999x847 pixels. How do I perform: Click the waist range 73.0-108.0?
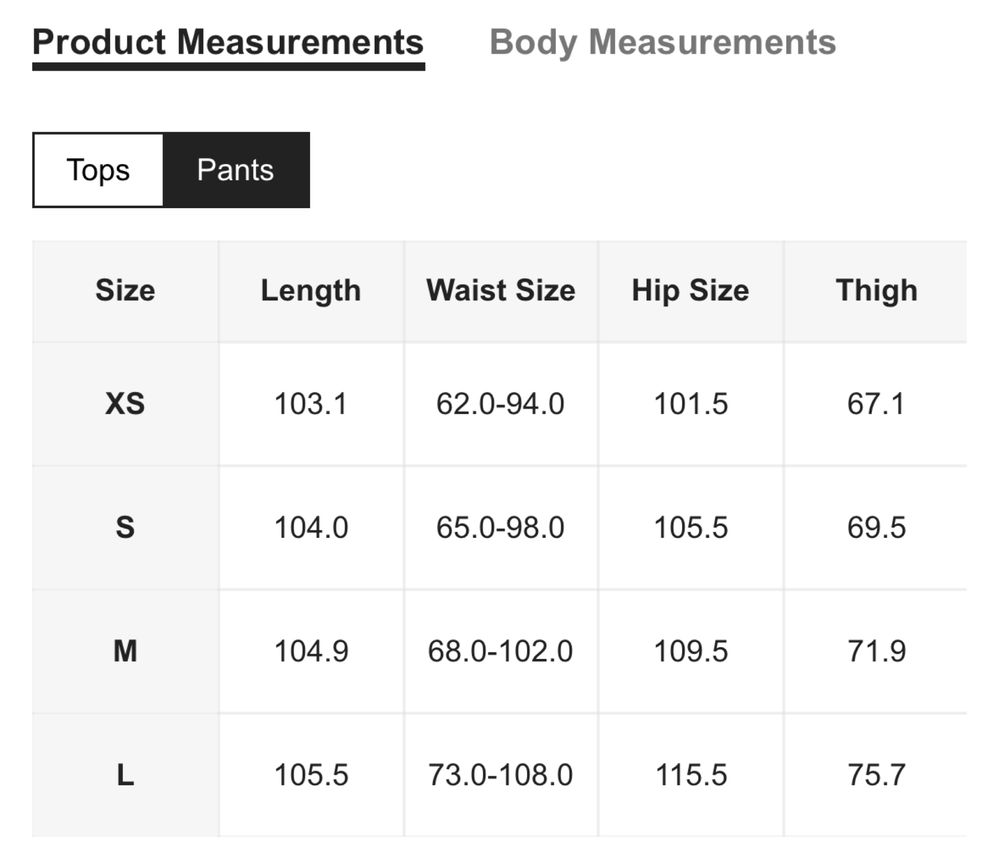coord(501,775)
